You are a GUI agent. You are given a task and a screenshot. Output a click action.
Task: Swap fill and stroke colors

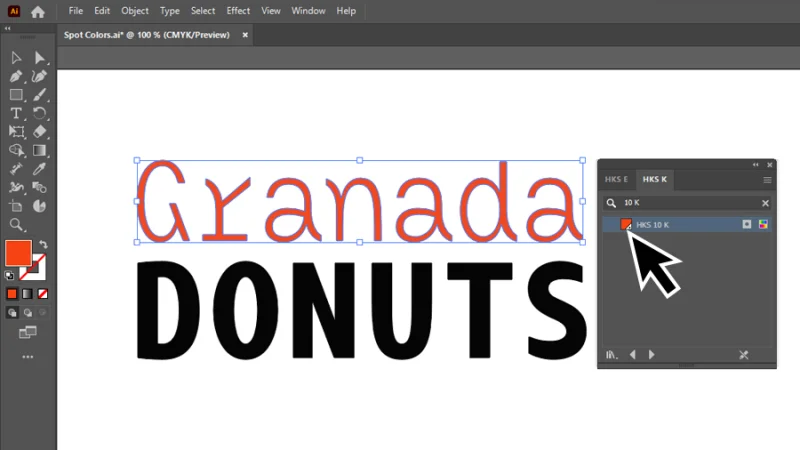43,244
